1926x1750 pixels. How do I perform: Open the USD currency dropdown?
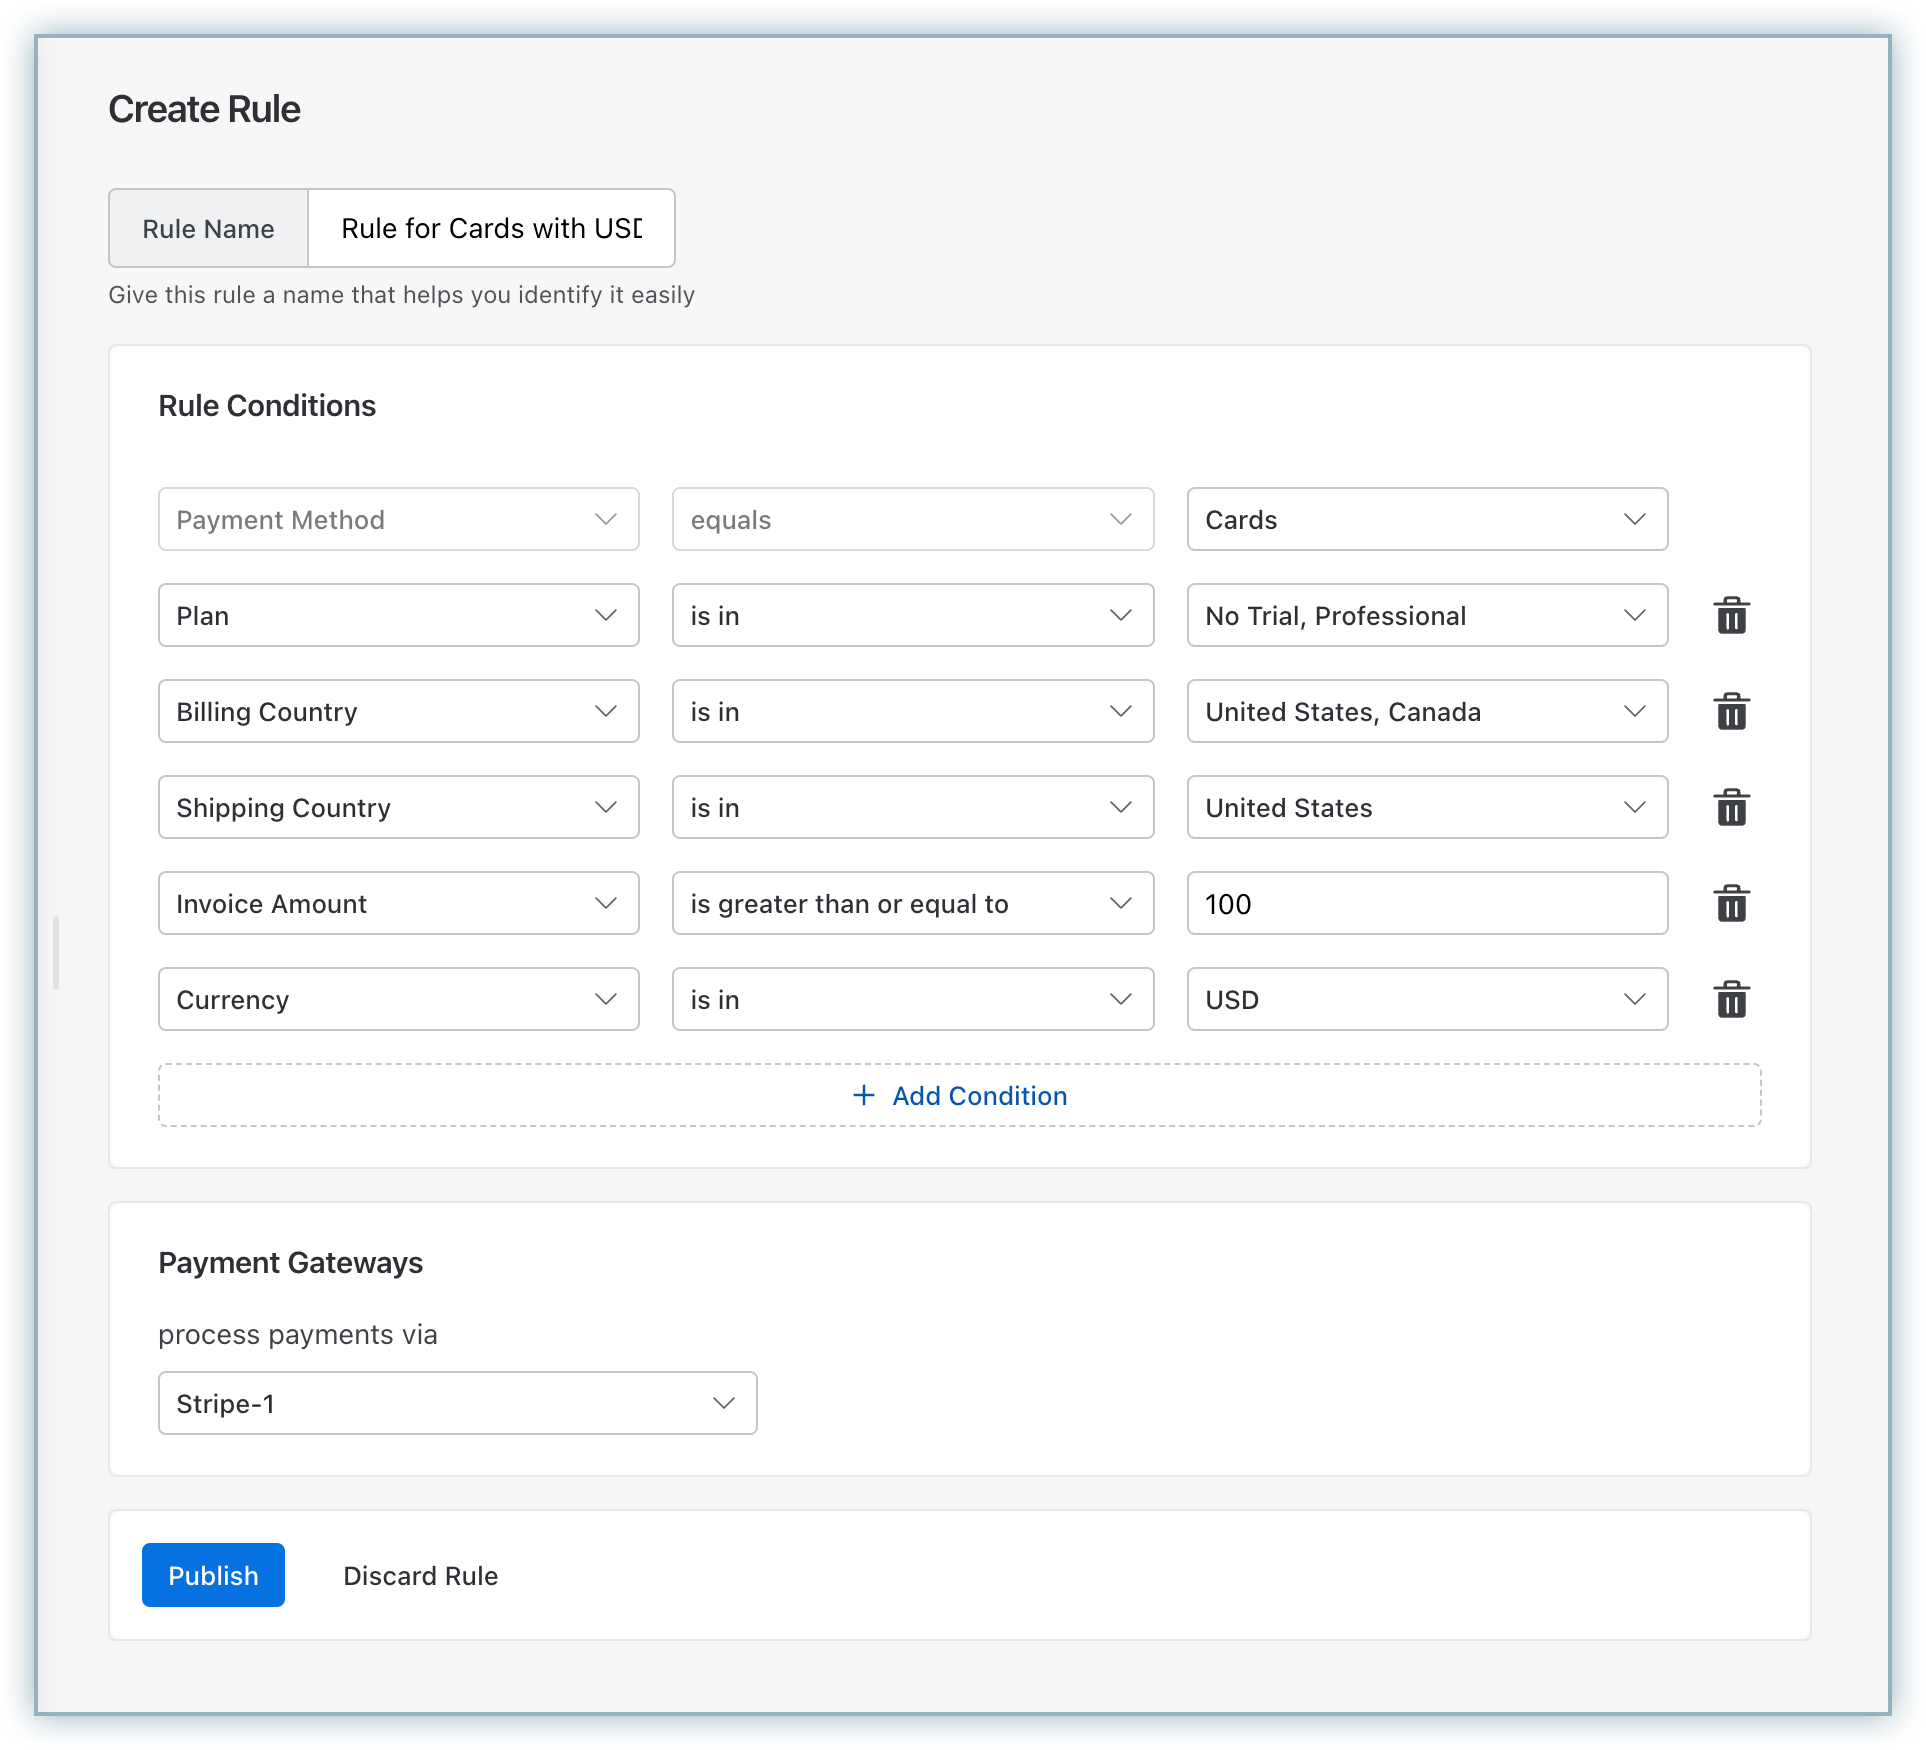(1426, 999)
